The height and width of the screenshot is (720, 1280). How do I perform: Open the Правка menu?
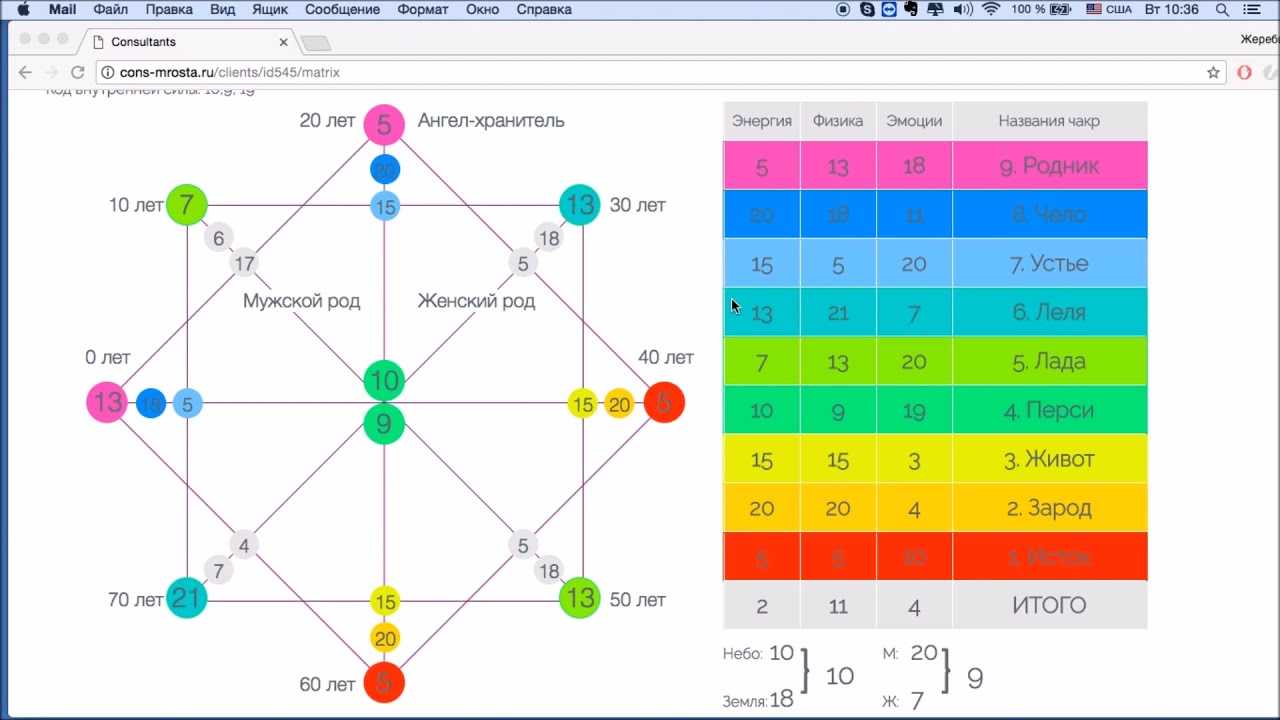click(169, 9)
